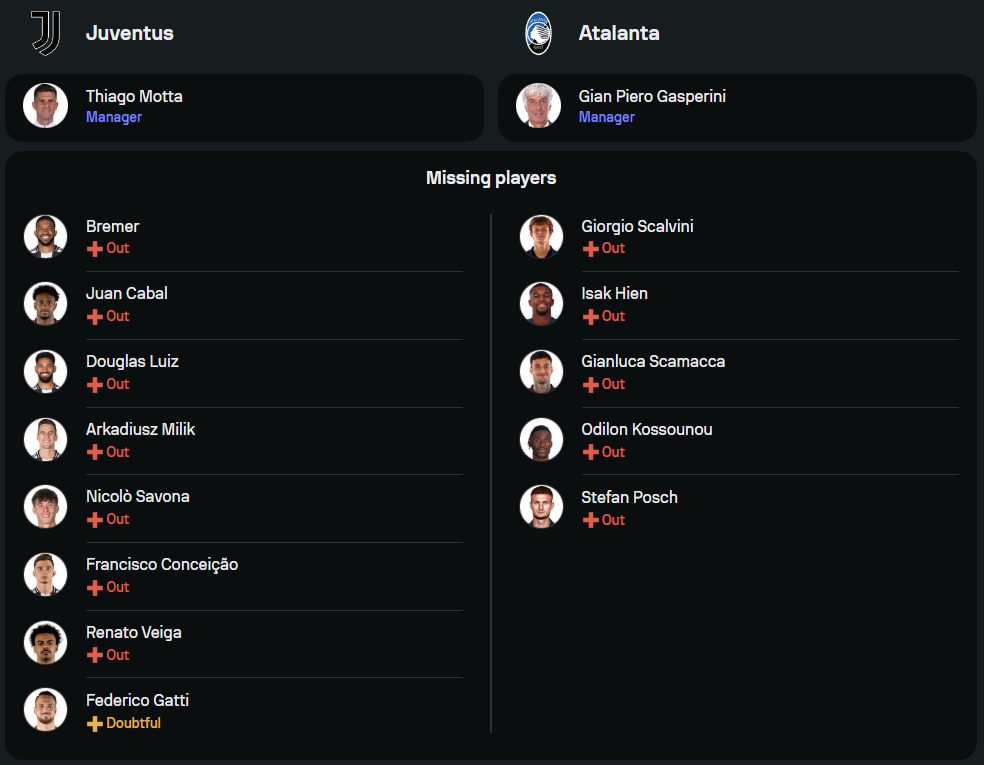Select the Douglas Luiz player name

click(x=132, y=361)
